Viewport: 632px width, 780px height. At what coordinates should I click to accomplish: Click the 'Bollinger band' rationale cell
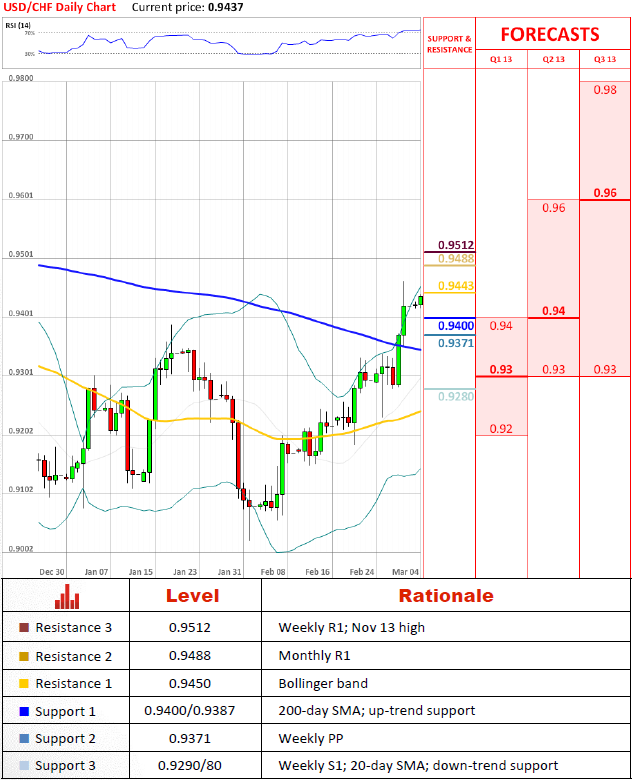(x=323, y=684)
